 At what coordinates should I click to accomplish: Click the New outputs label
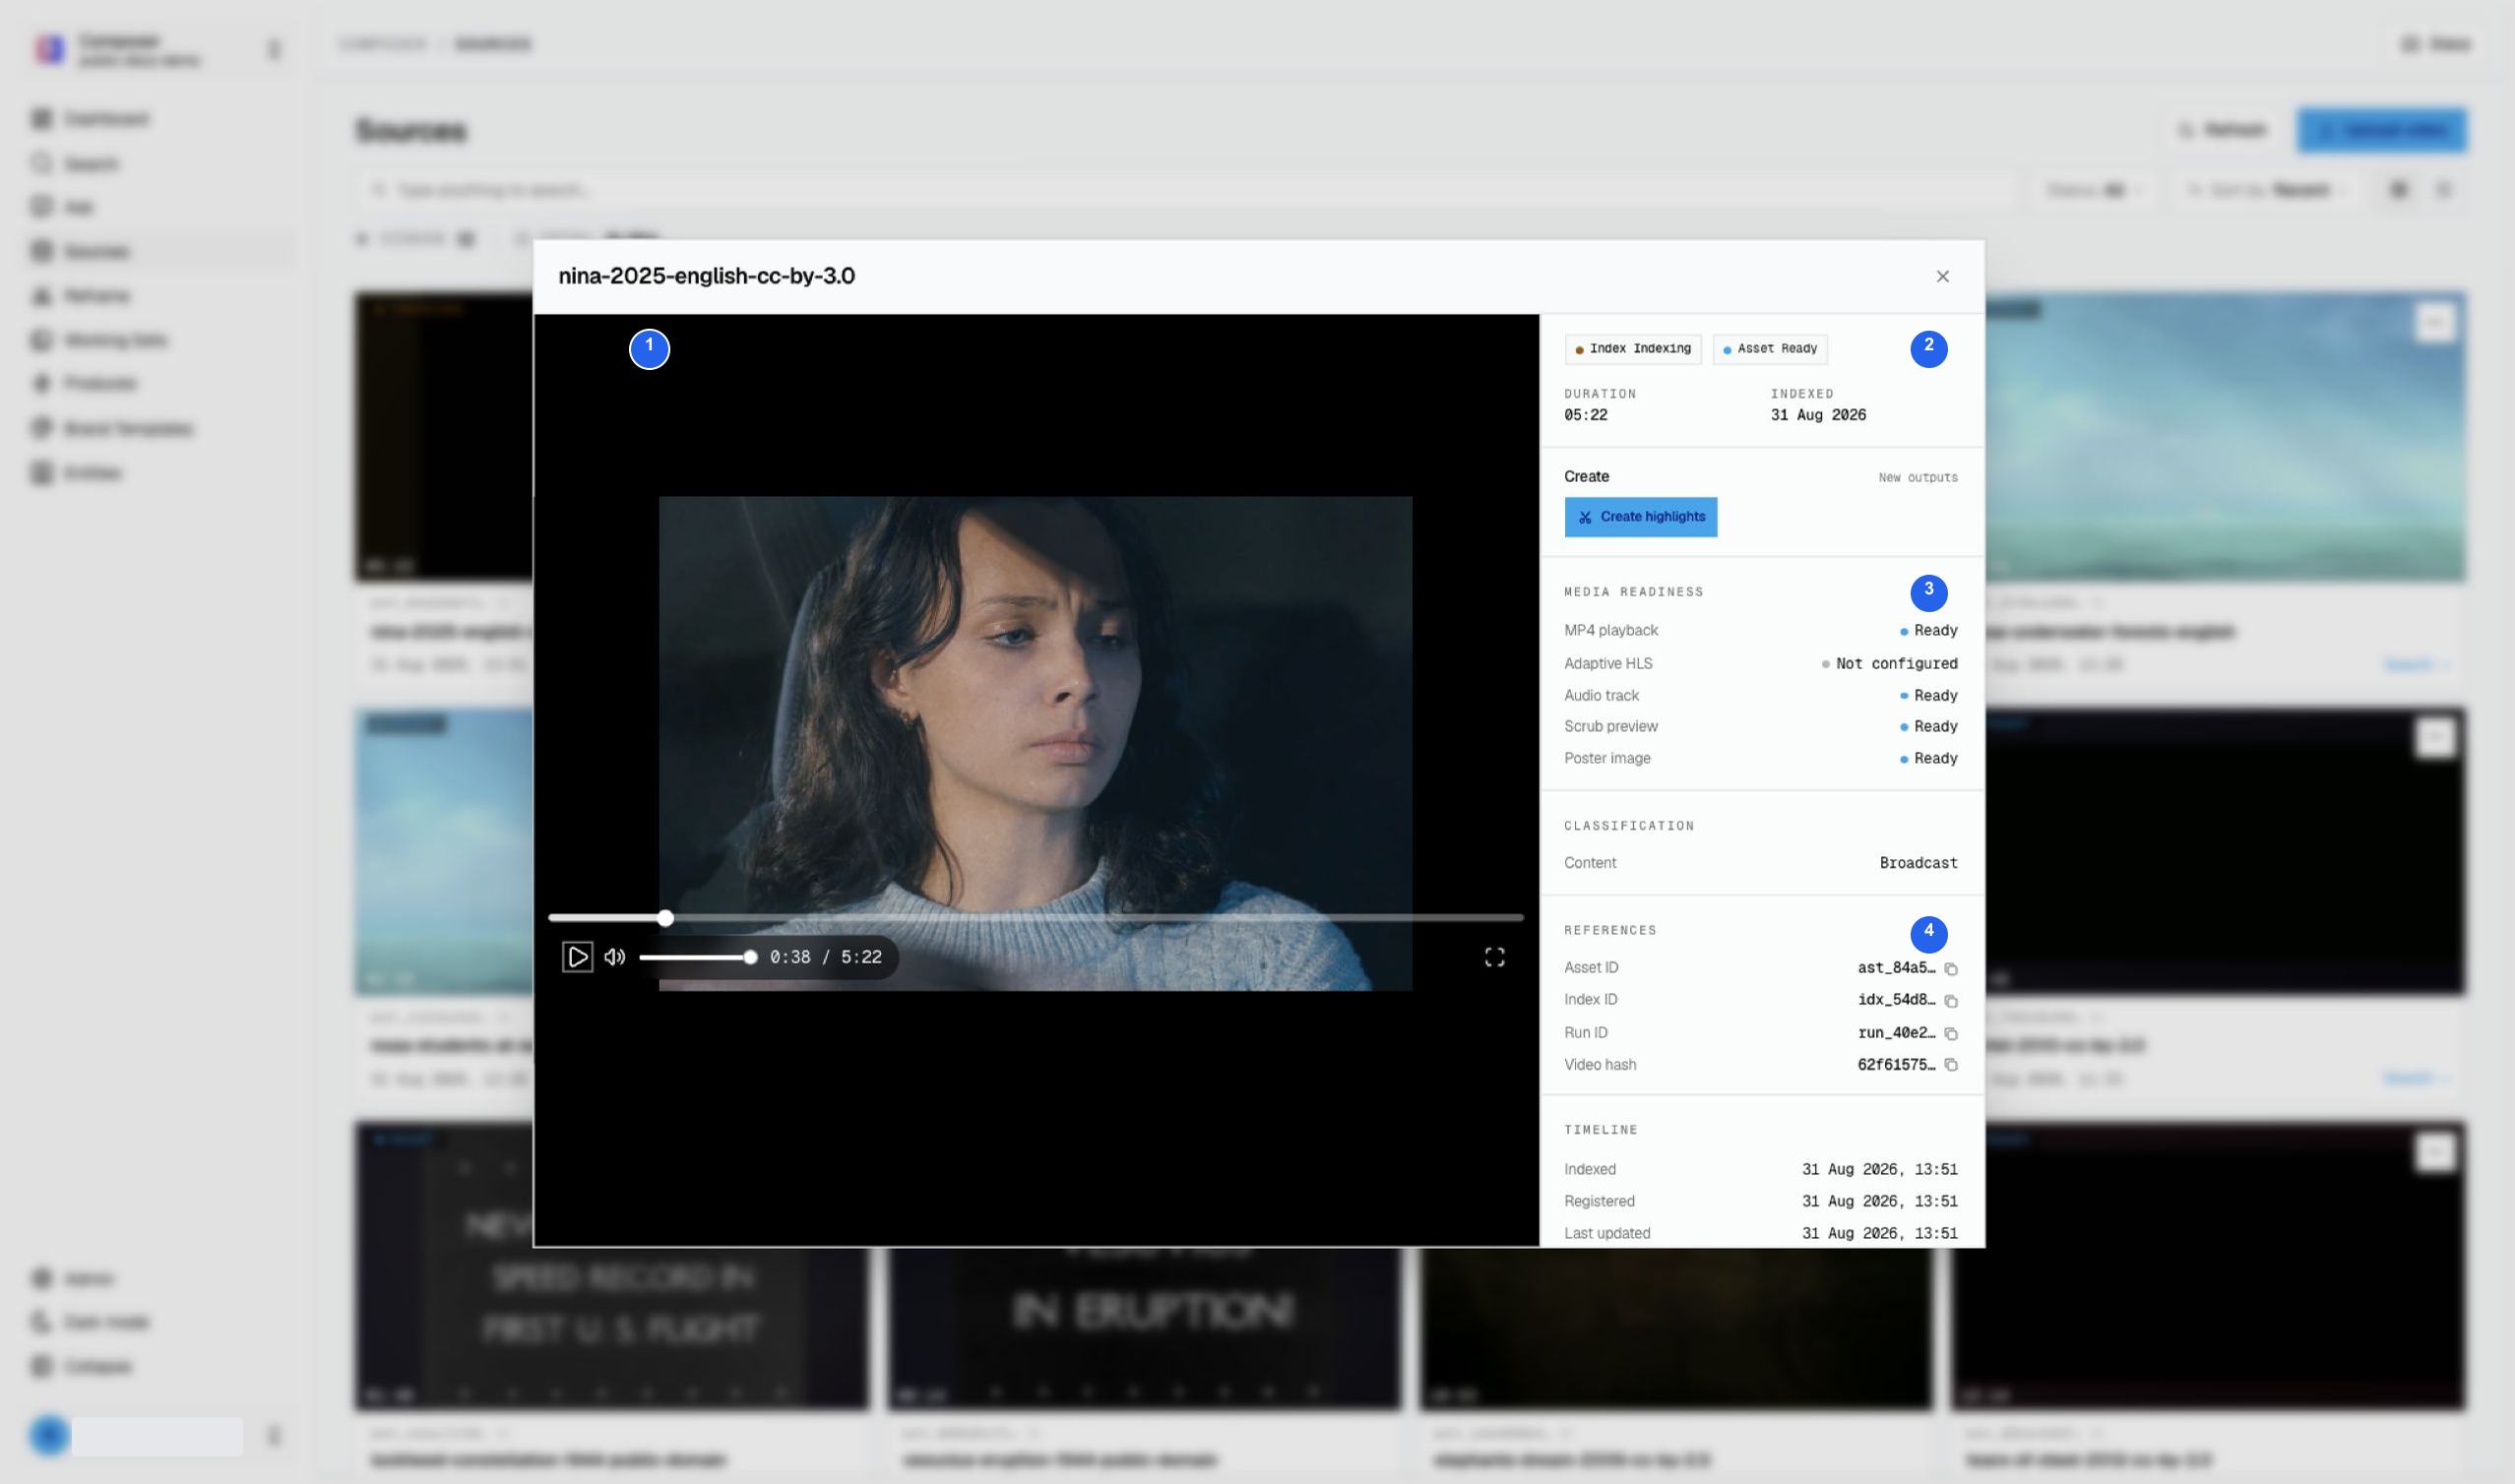click(x=1917, y=477)
